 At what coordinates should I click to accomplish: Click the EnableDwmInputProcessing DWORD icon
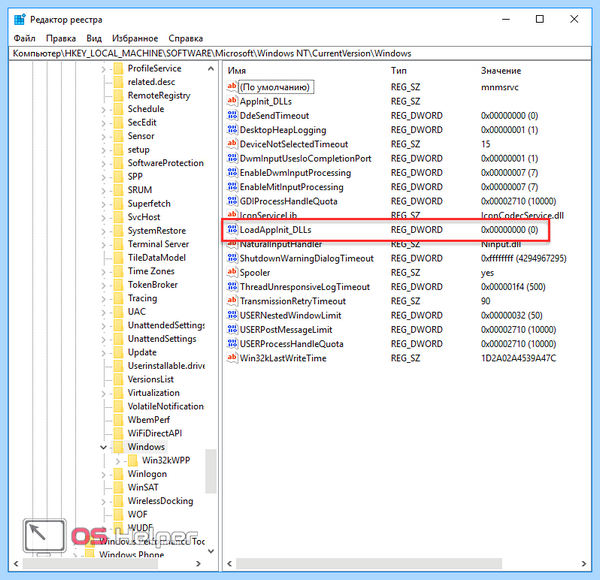pos(232,173)
